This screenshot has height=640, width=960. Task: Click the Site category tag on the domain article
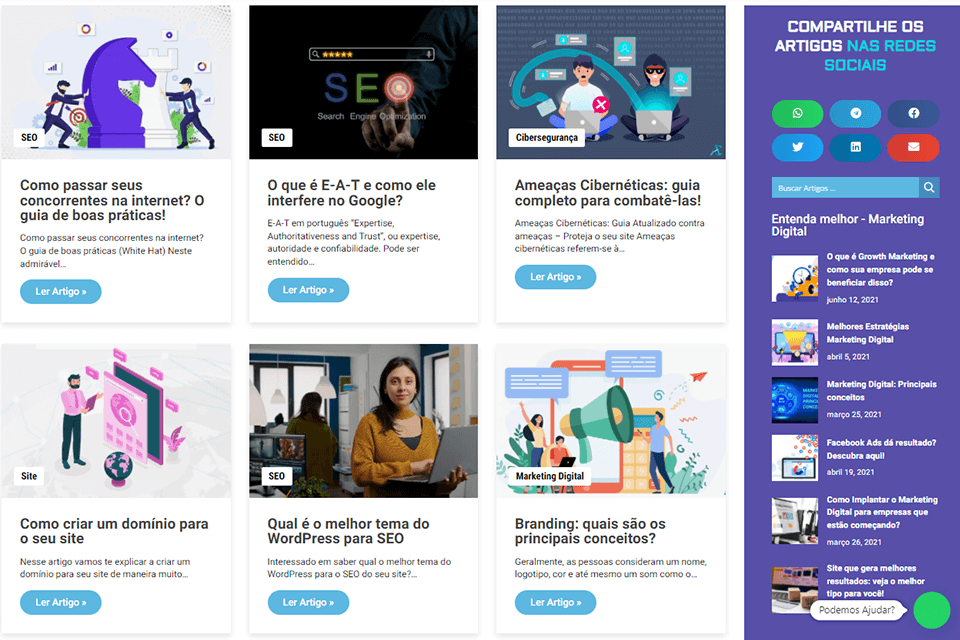pos(29,476)
